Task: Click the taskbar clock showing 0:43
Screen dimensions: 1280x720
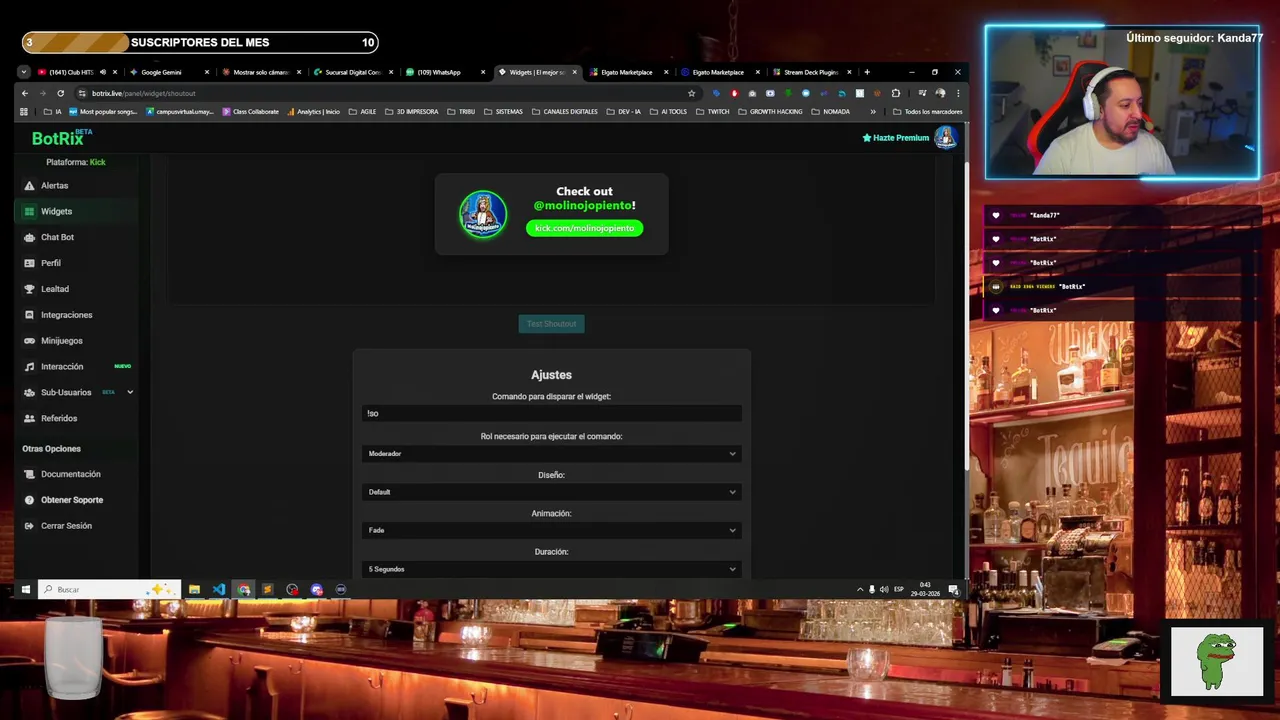Action: click(925, 589)
